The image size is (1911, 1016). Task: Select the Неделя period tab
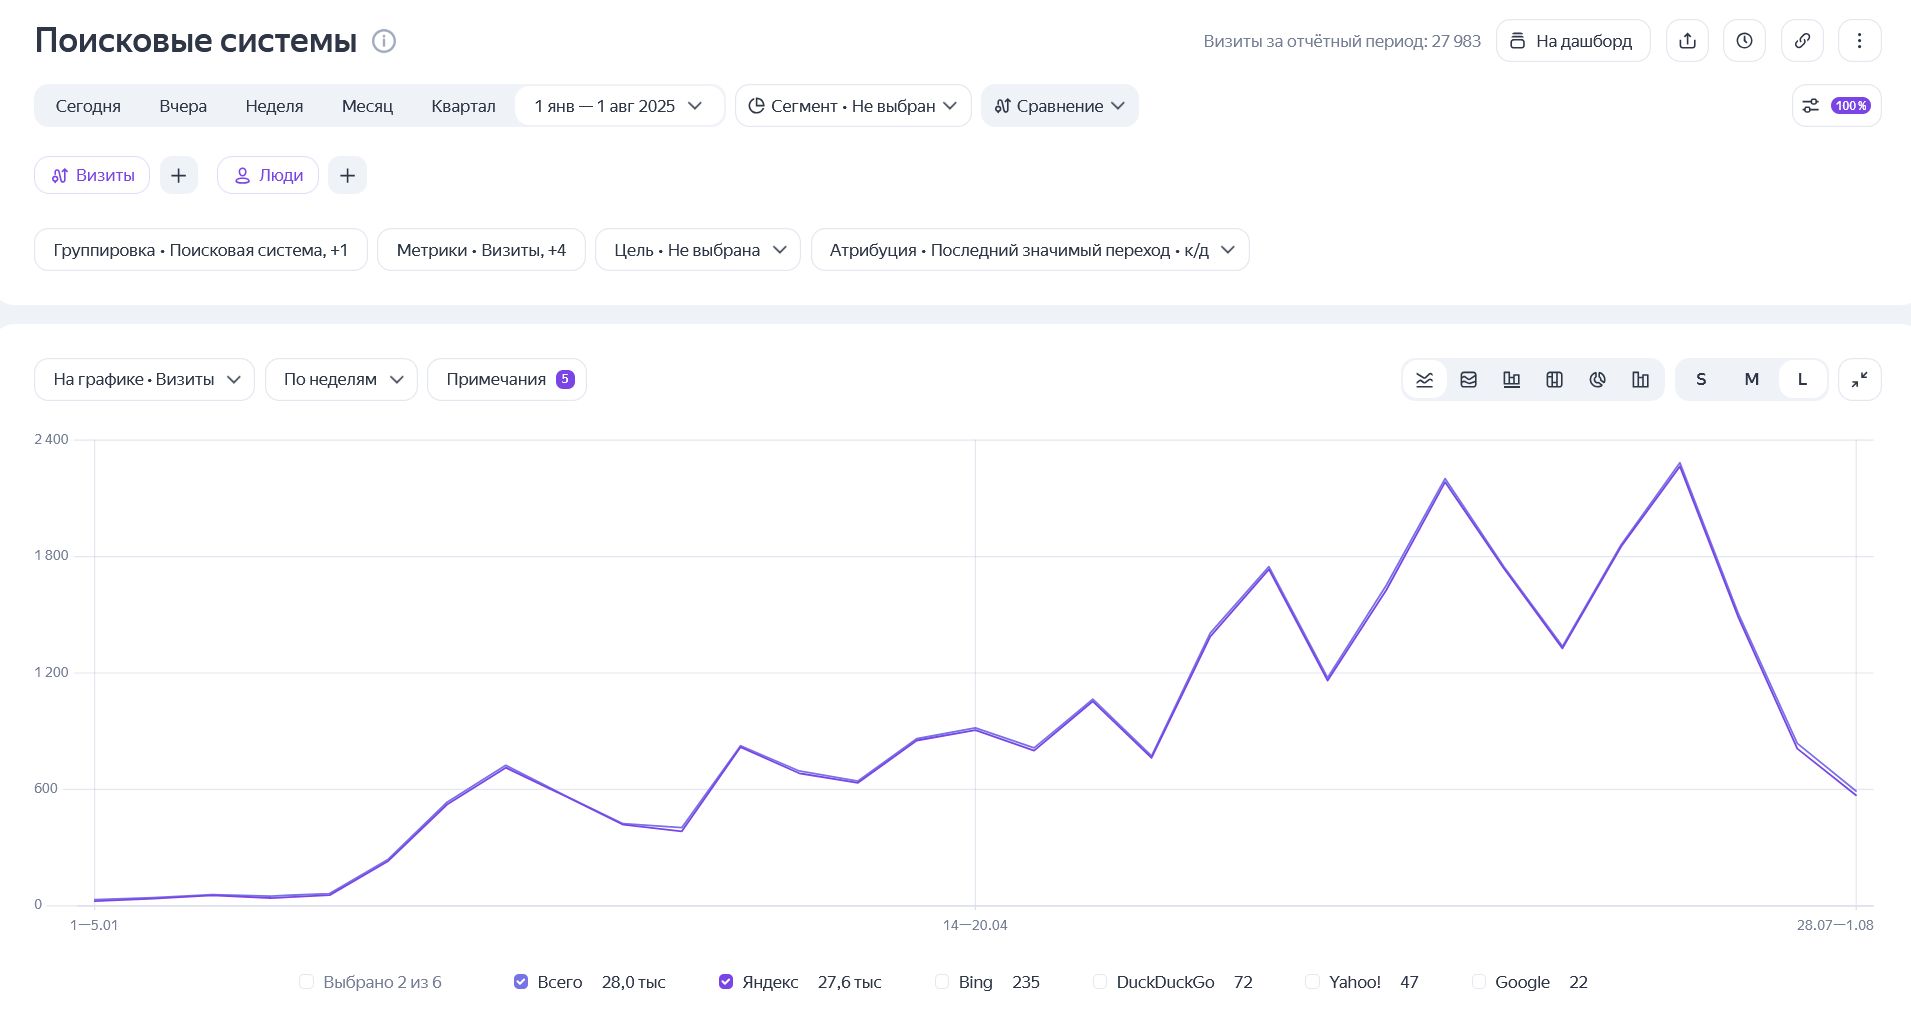[274, 106]
